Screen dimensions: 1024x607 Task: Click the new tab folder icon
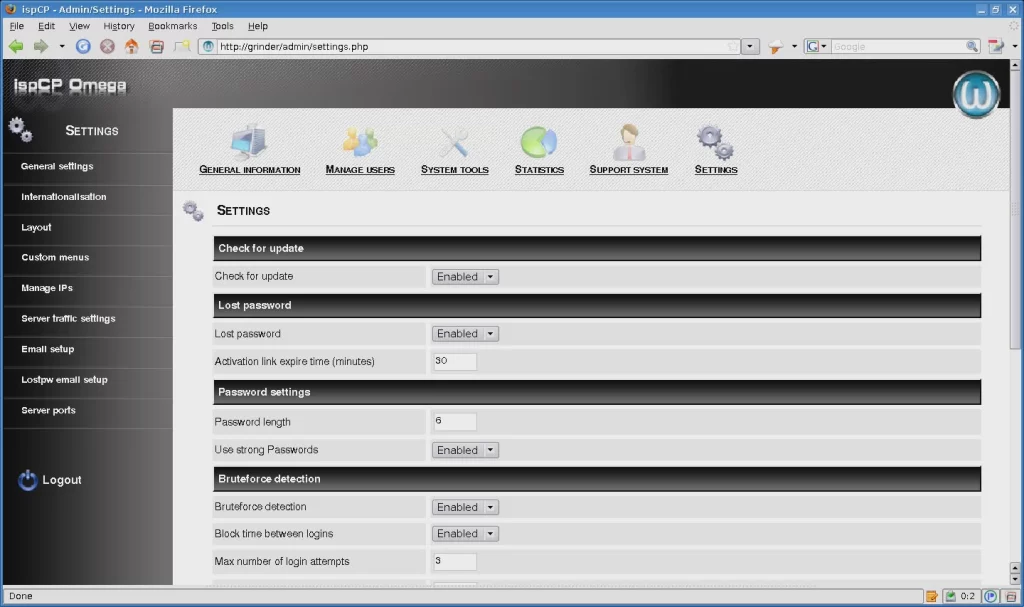182,46
